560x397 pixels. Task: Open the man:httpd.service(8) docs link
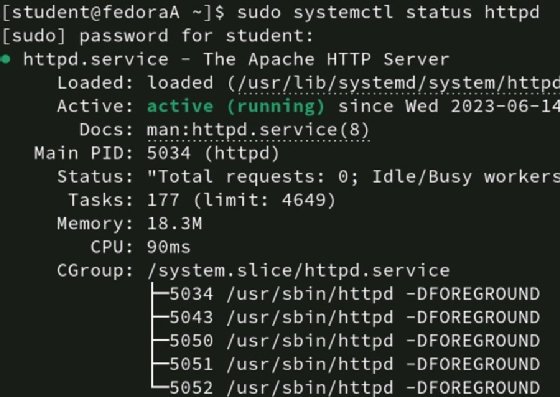[x=258, y=130]
